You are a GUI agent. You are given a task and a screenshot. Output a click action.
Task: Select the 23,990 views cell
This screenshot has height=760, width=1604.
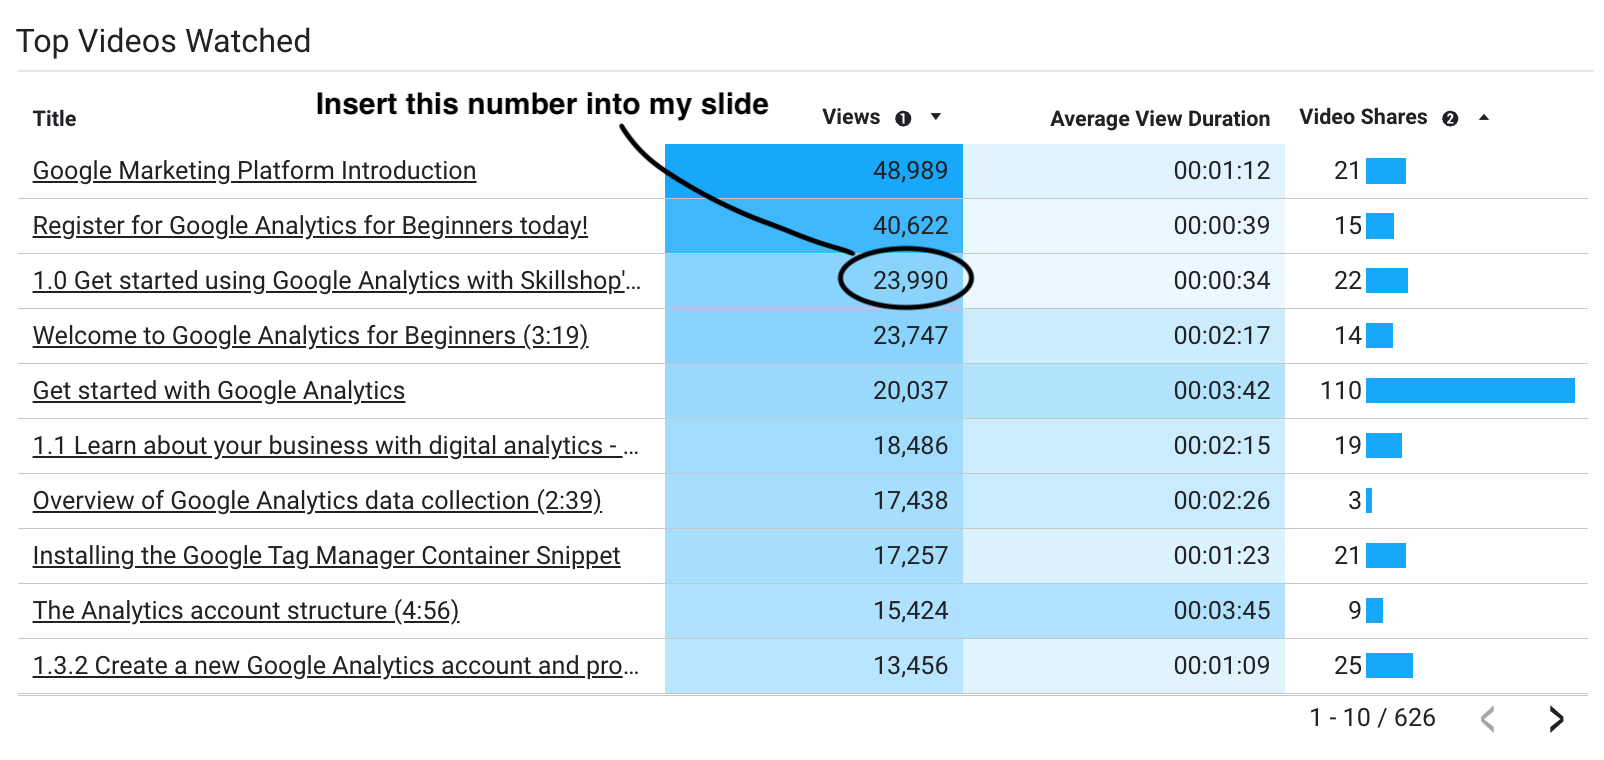click(814, 281)
